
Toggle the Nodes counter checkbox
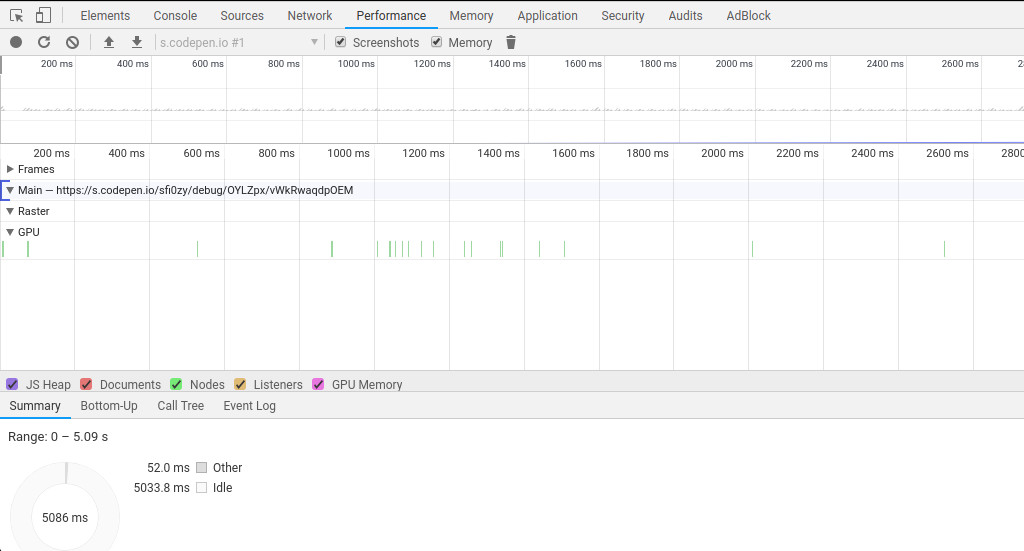click(176, 384)
